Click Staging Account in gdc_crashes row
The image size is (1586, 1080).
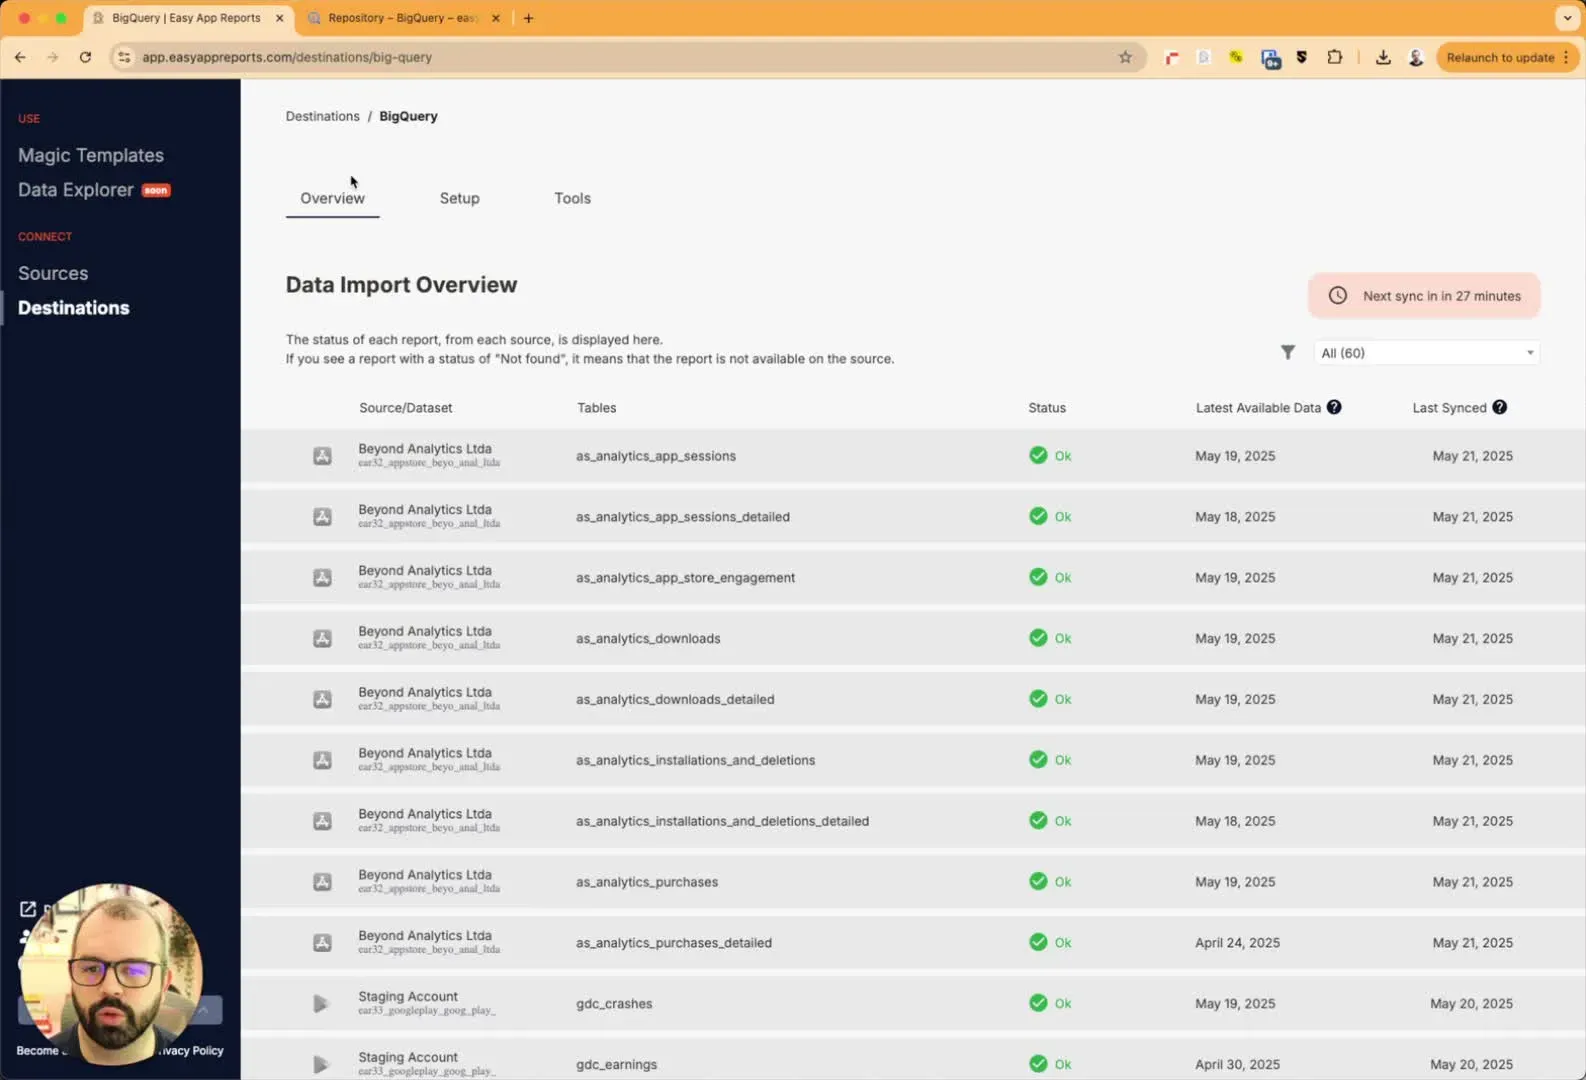tap(408, 996)
